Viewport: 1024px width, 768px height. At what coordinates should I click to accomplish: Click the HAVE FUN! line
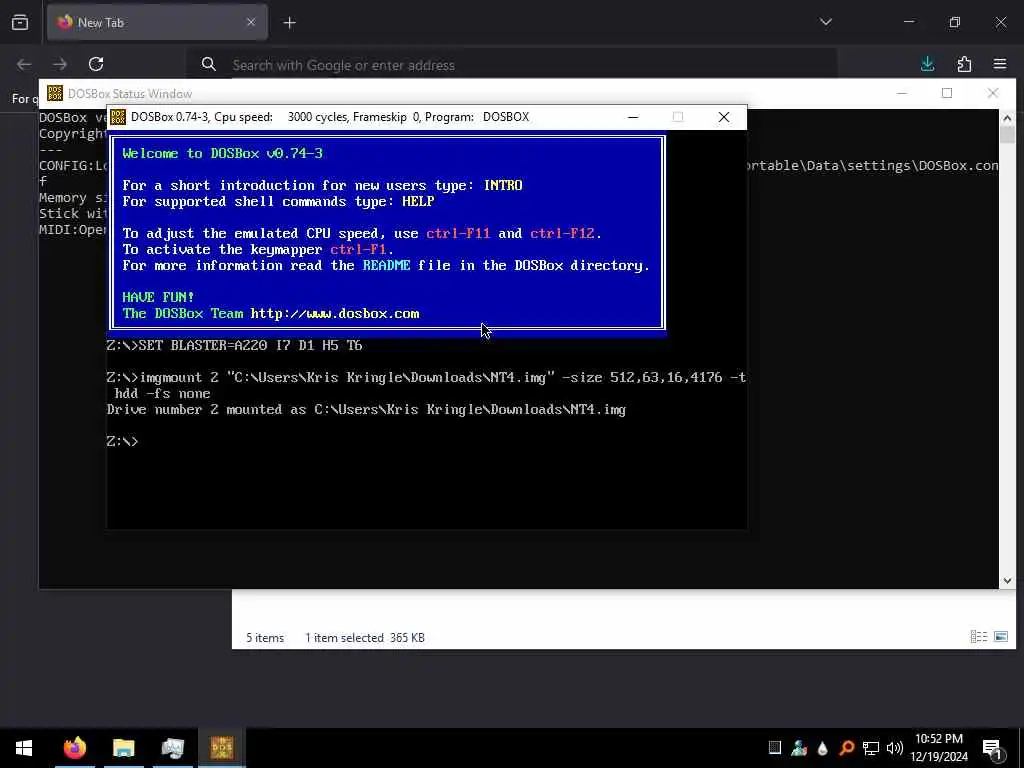click(158, 297)
